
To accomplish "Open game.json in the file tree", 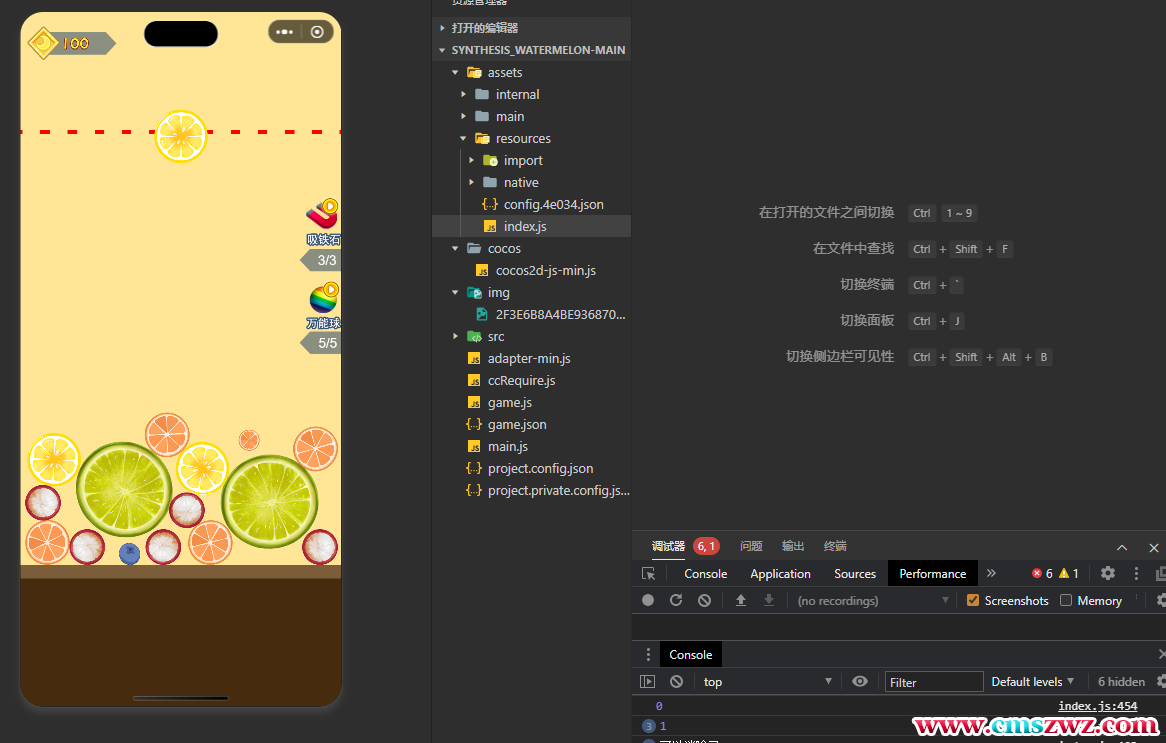I will (x=516, y=424).
